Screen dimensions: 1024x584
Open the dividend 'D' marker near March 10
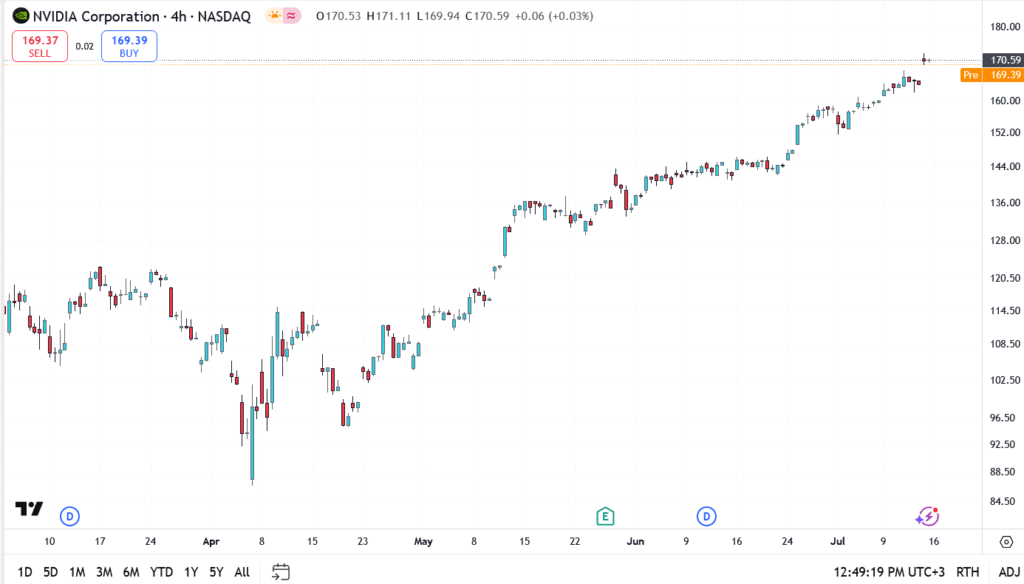coord(69,516)
